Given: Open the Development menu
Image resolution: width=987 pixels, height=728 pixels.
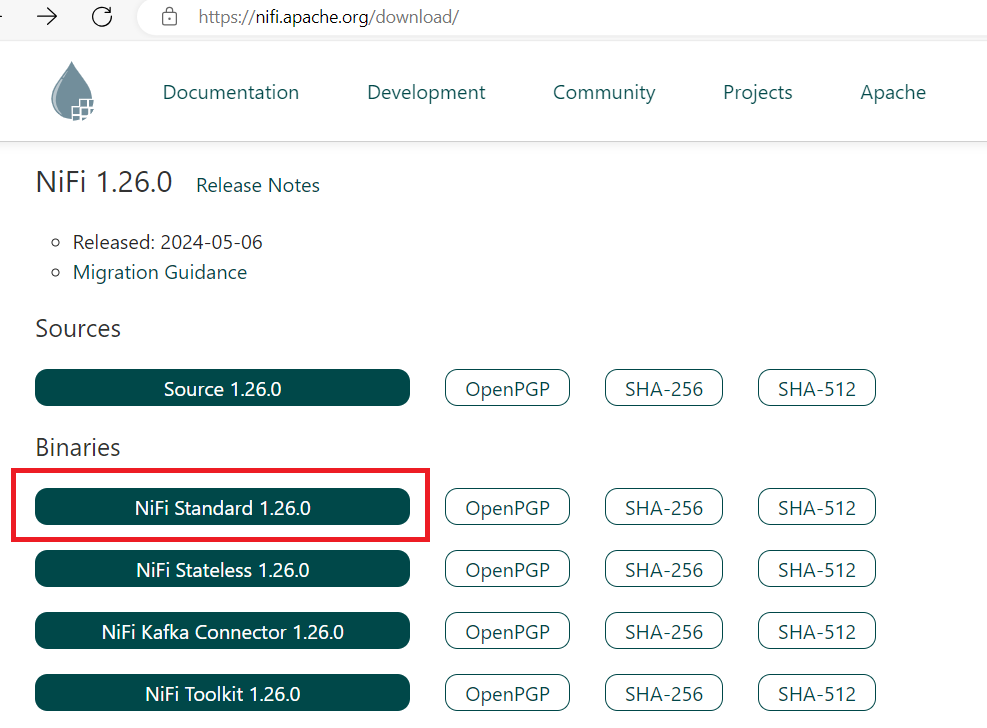Looking at the screenshot, I should click(x=426, y=92).
